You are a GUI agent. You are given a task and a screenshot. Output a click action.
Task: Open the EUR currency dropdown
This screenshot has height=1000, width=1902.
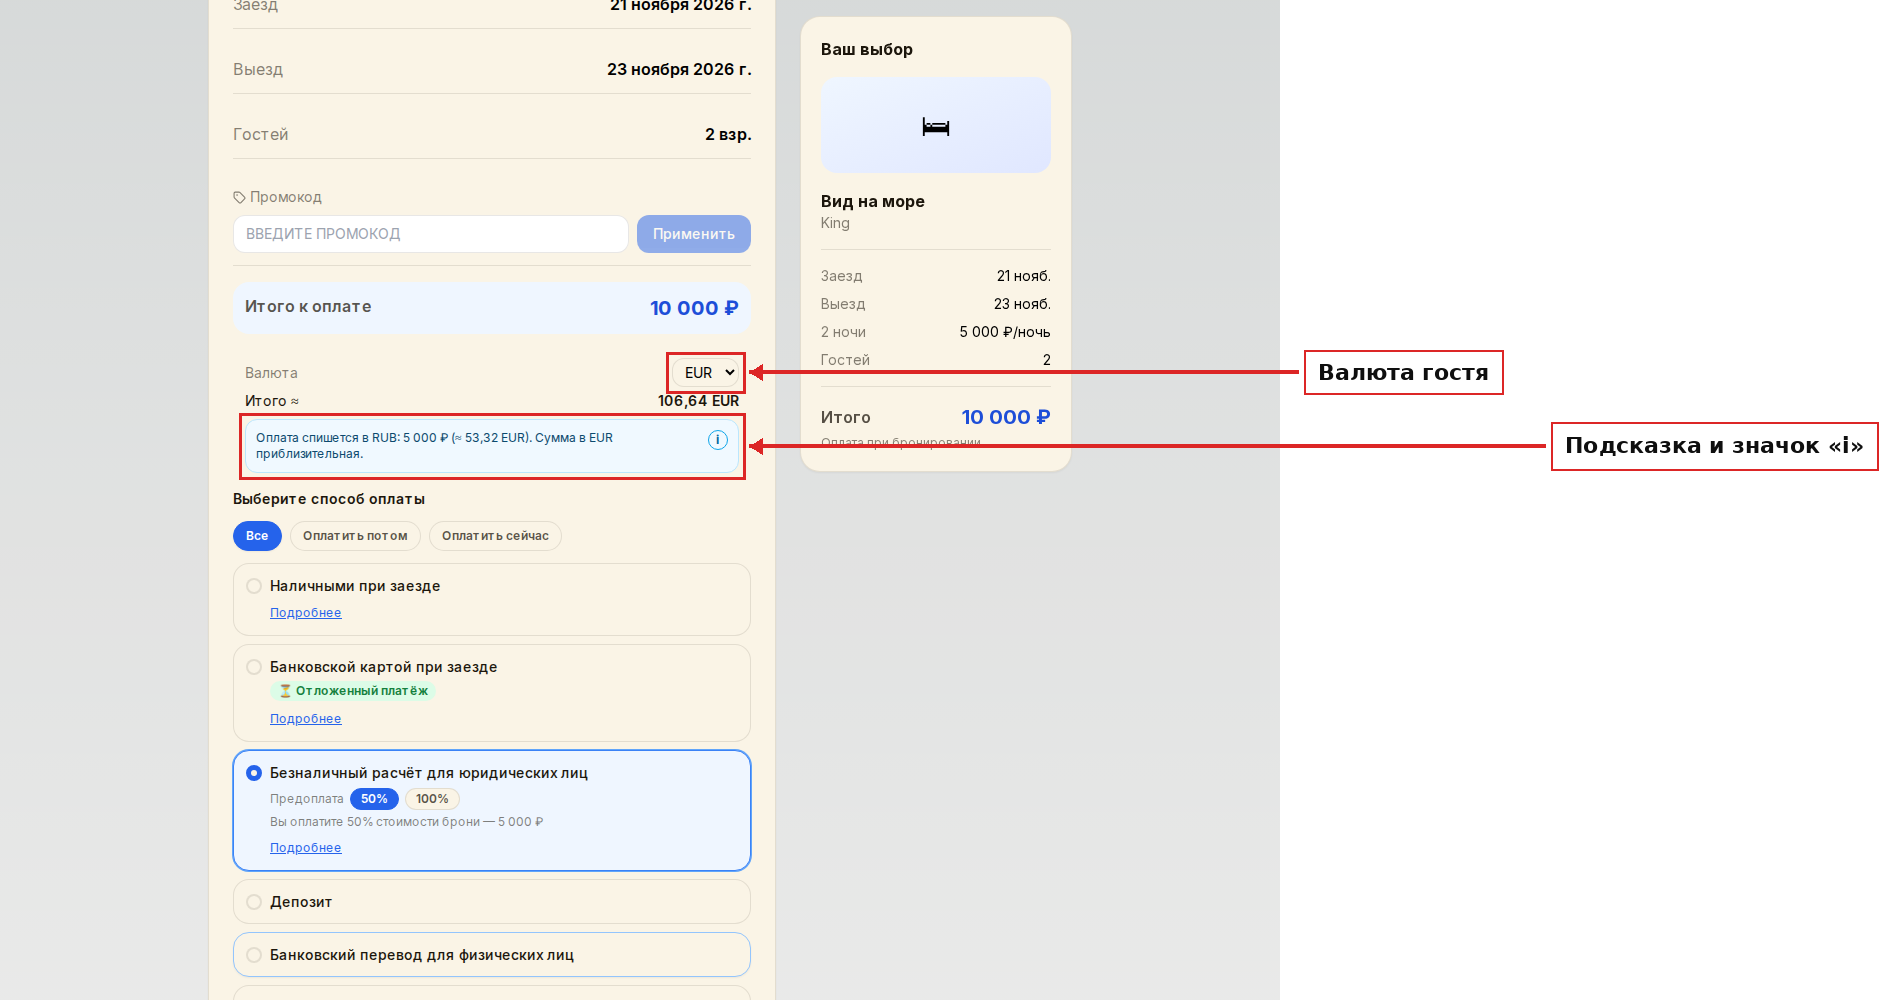(x=706, y=373)
